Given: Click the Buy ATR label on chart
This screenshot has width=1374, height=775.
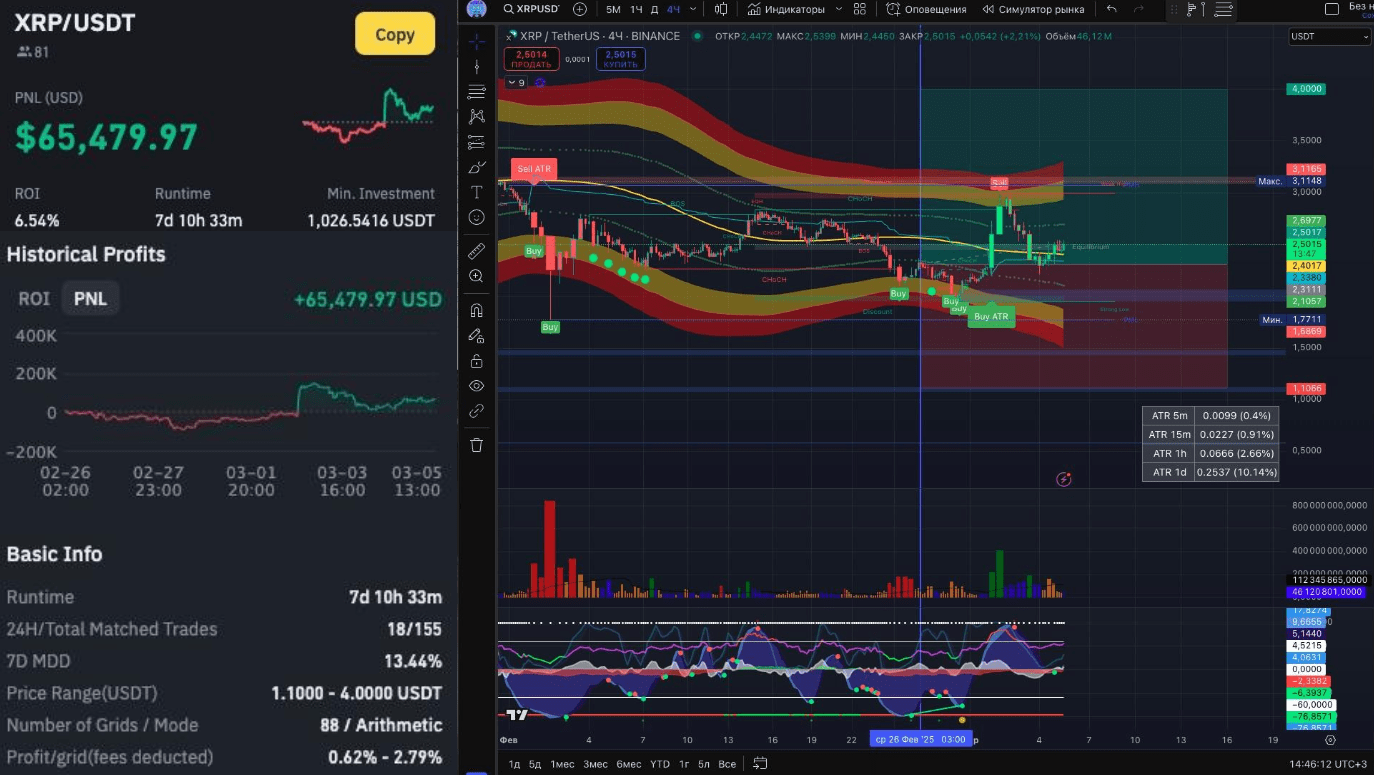Looking at the screenshot, I should click(992, 316).
